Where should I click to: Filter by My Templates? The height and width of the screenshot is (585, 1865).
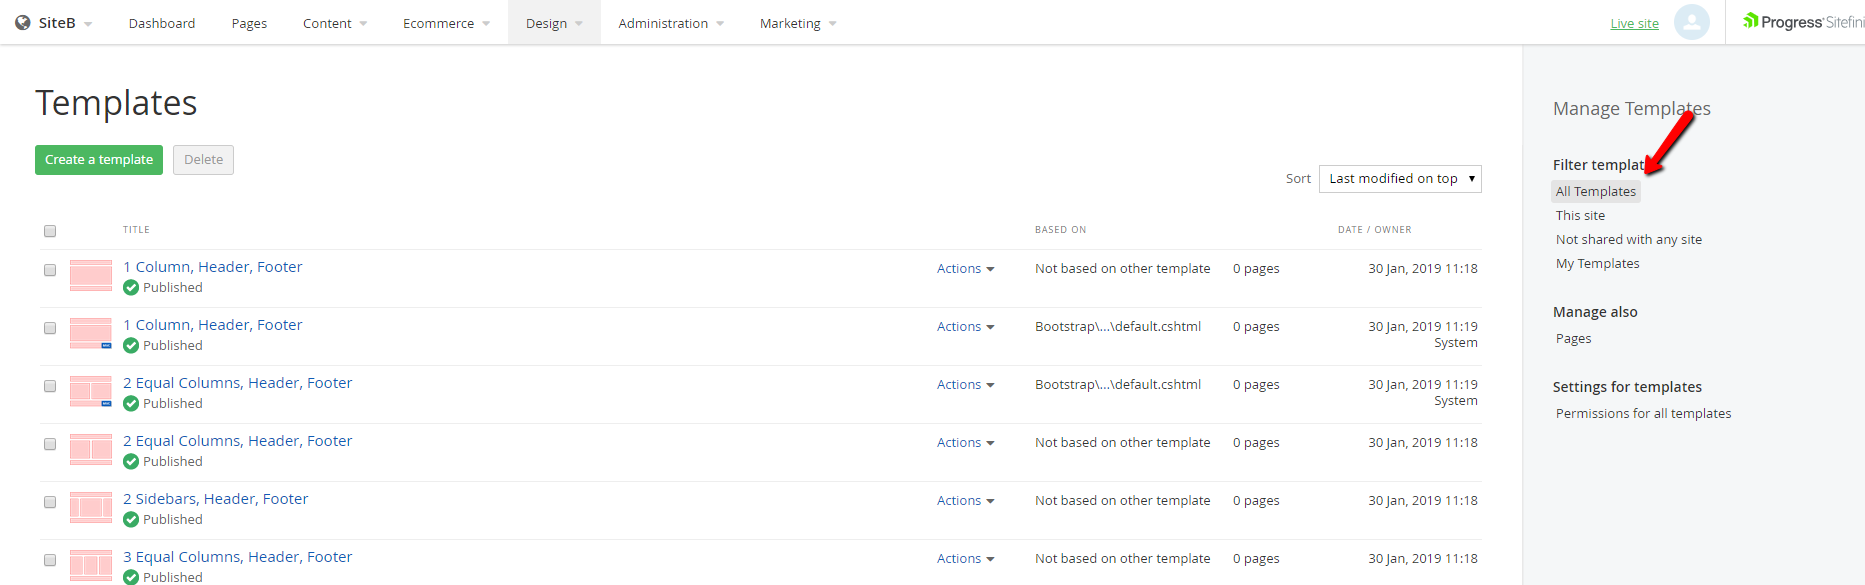pyautogui.click(x=1597, y=264)
